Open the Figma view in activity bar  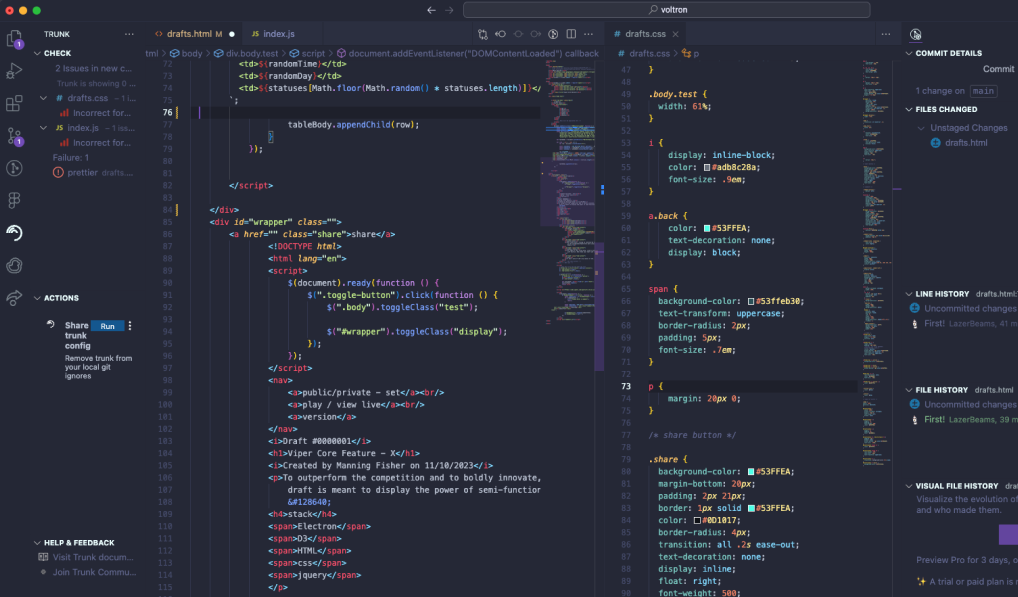(14, 201)
